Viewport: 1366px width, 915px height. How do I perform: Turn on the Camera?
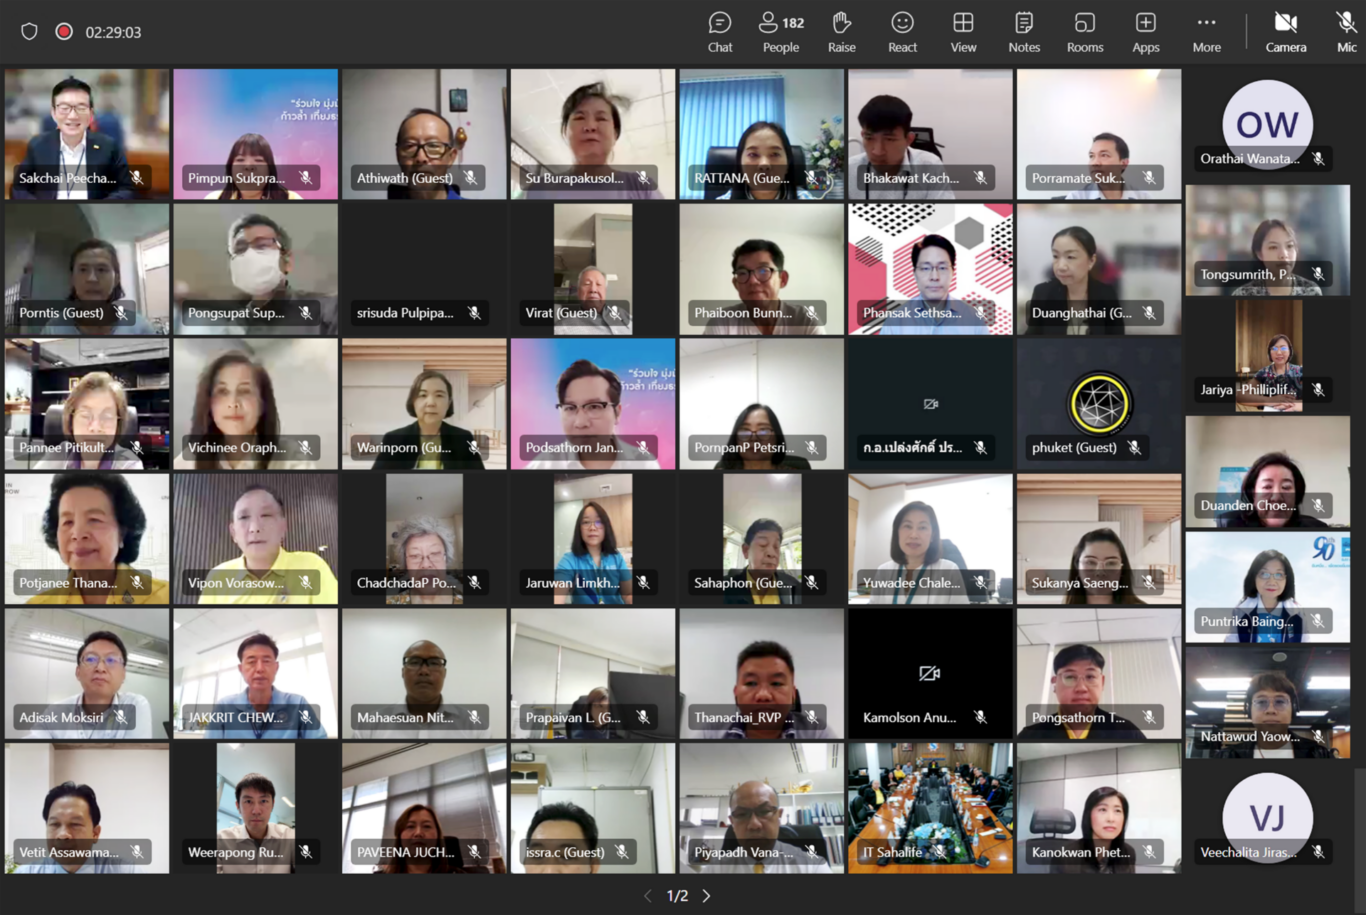pos(1286,32)
